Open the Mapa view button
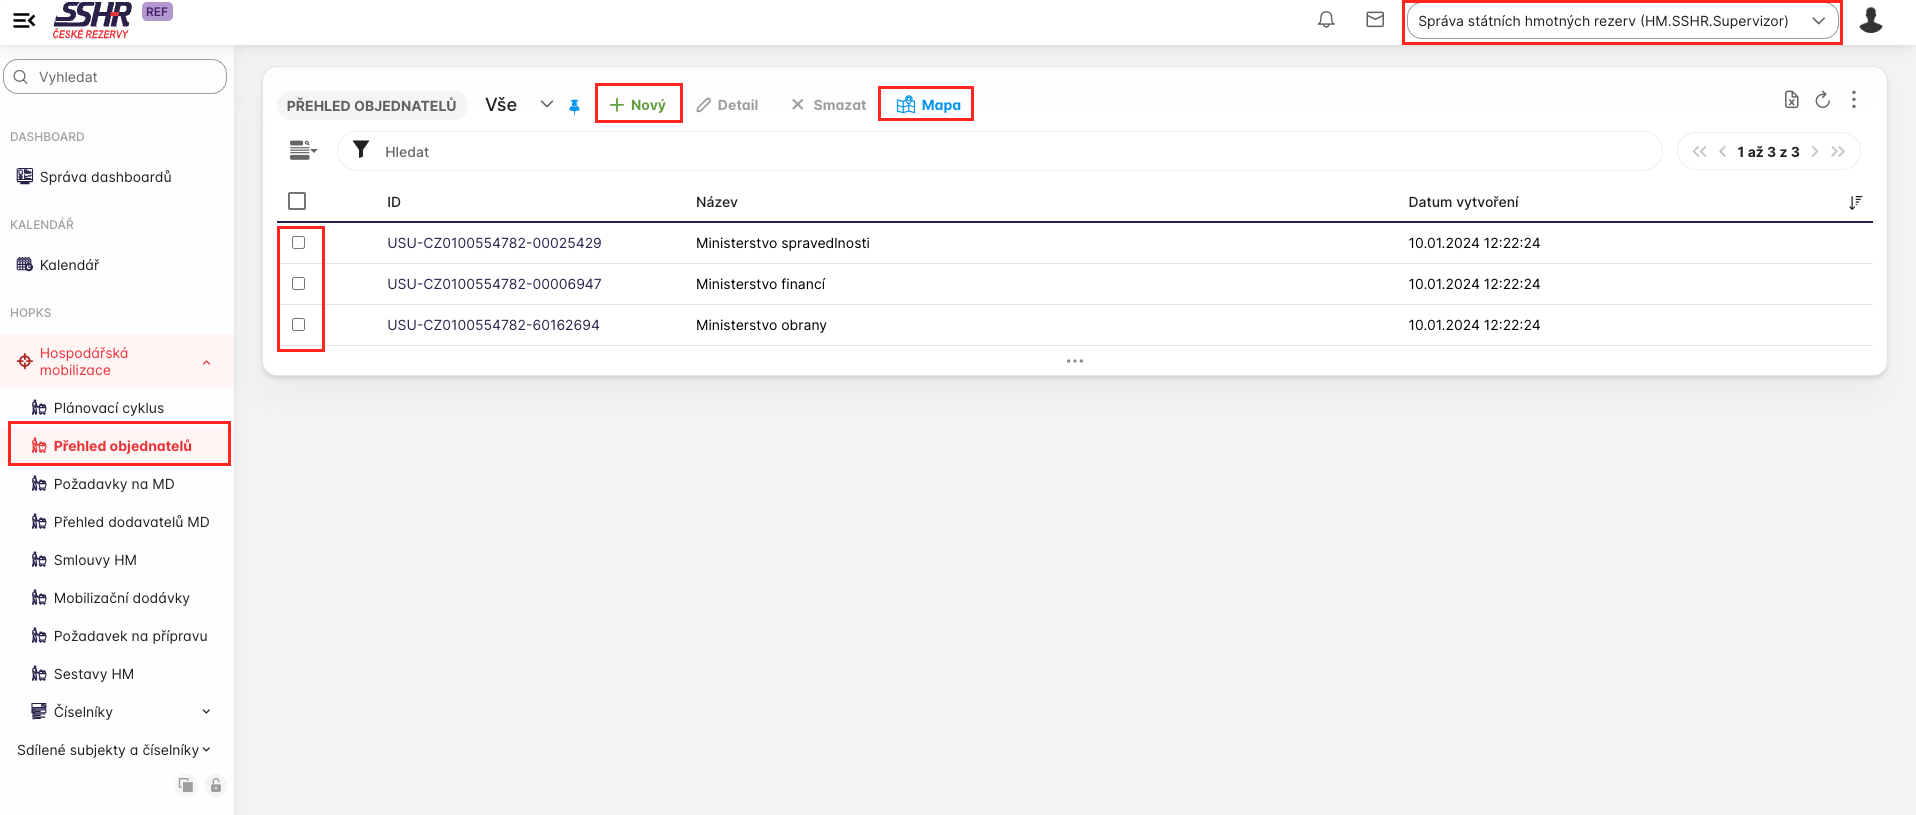 tap(927, 105)
